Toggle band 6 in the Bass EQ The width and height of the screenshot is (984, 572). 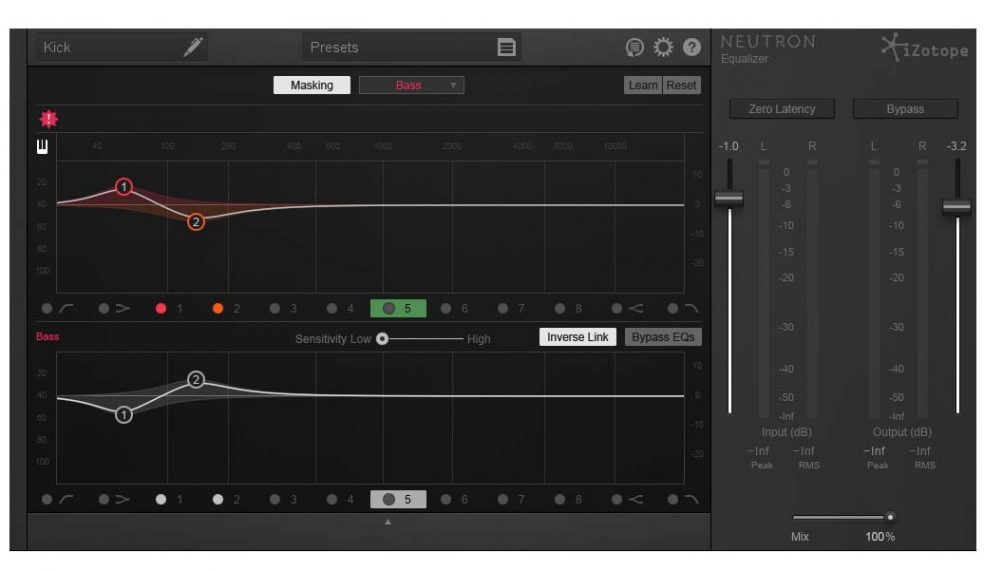(x=446, y=499)
